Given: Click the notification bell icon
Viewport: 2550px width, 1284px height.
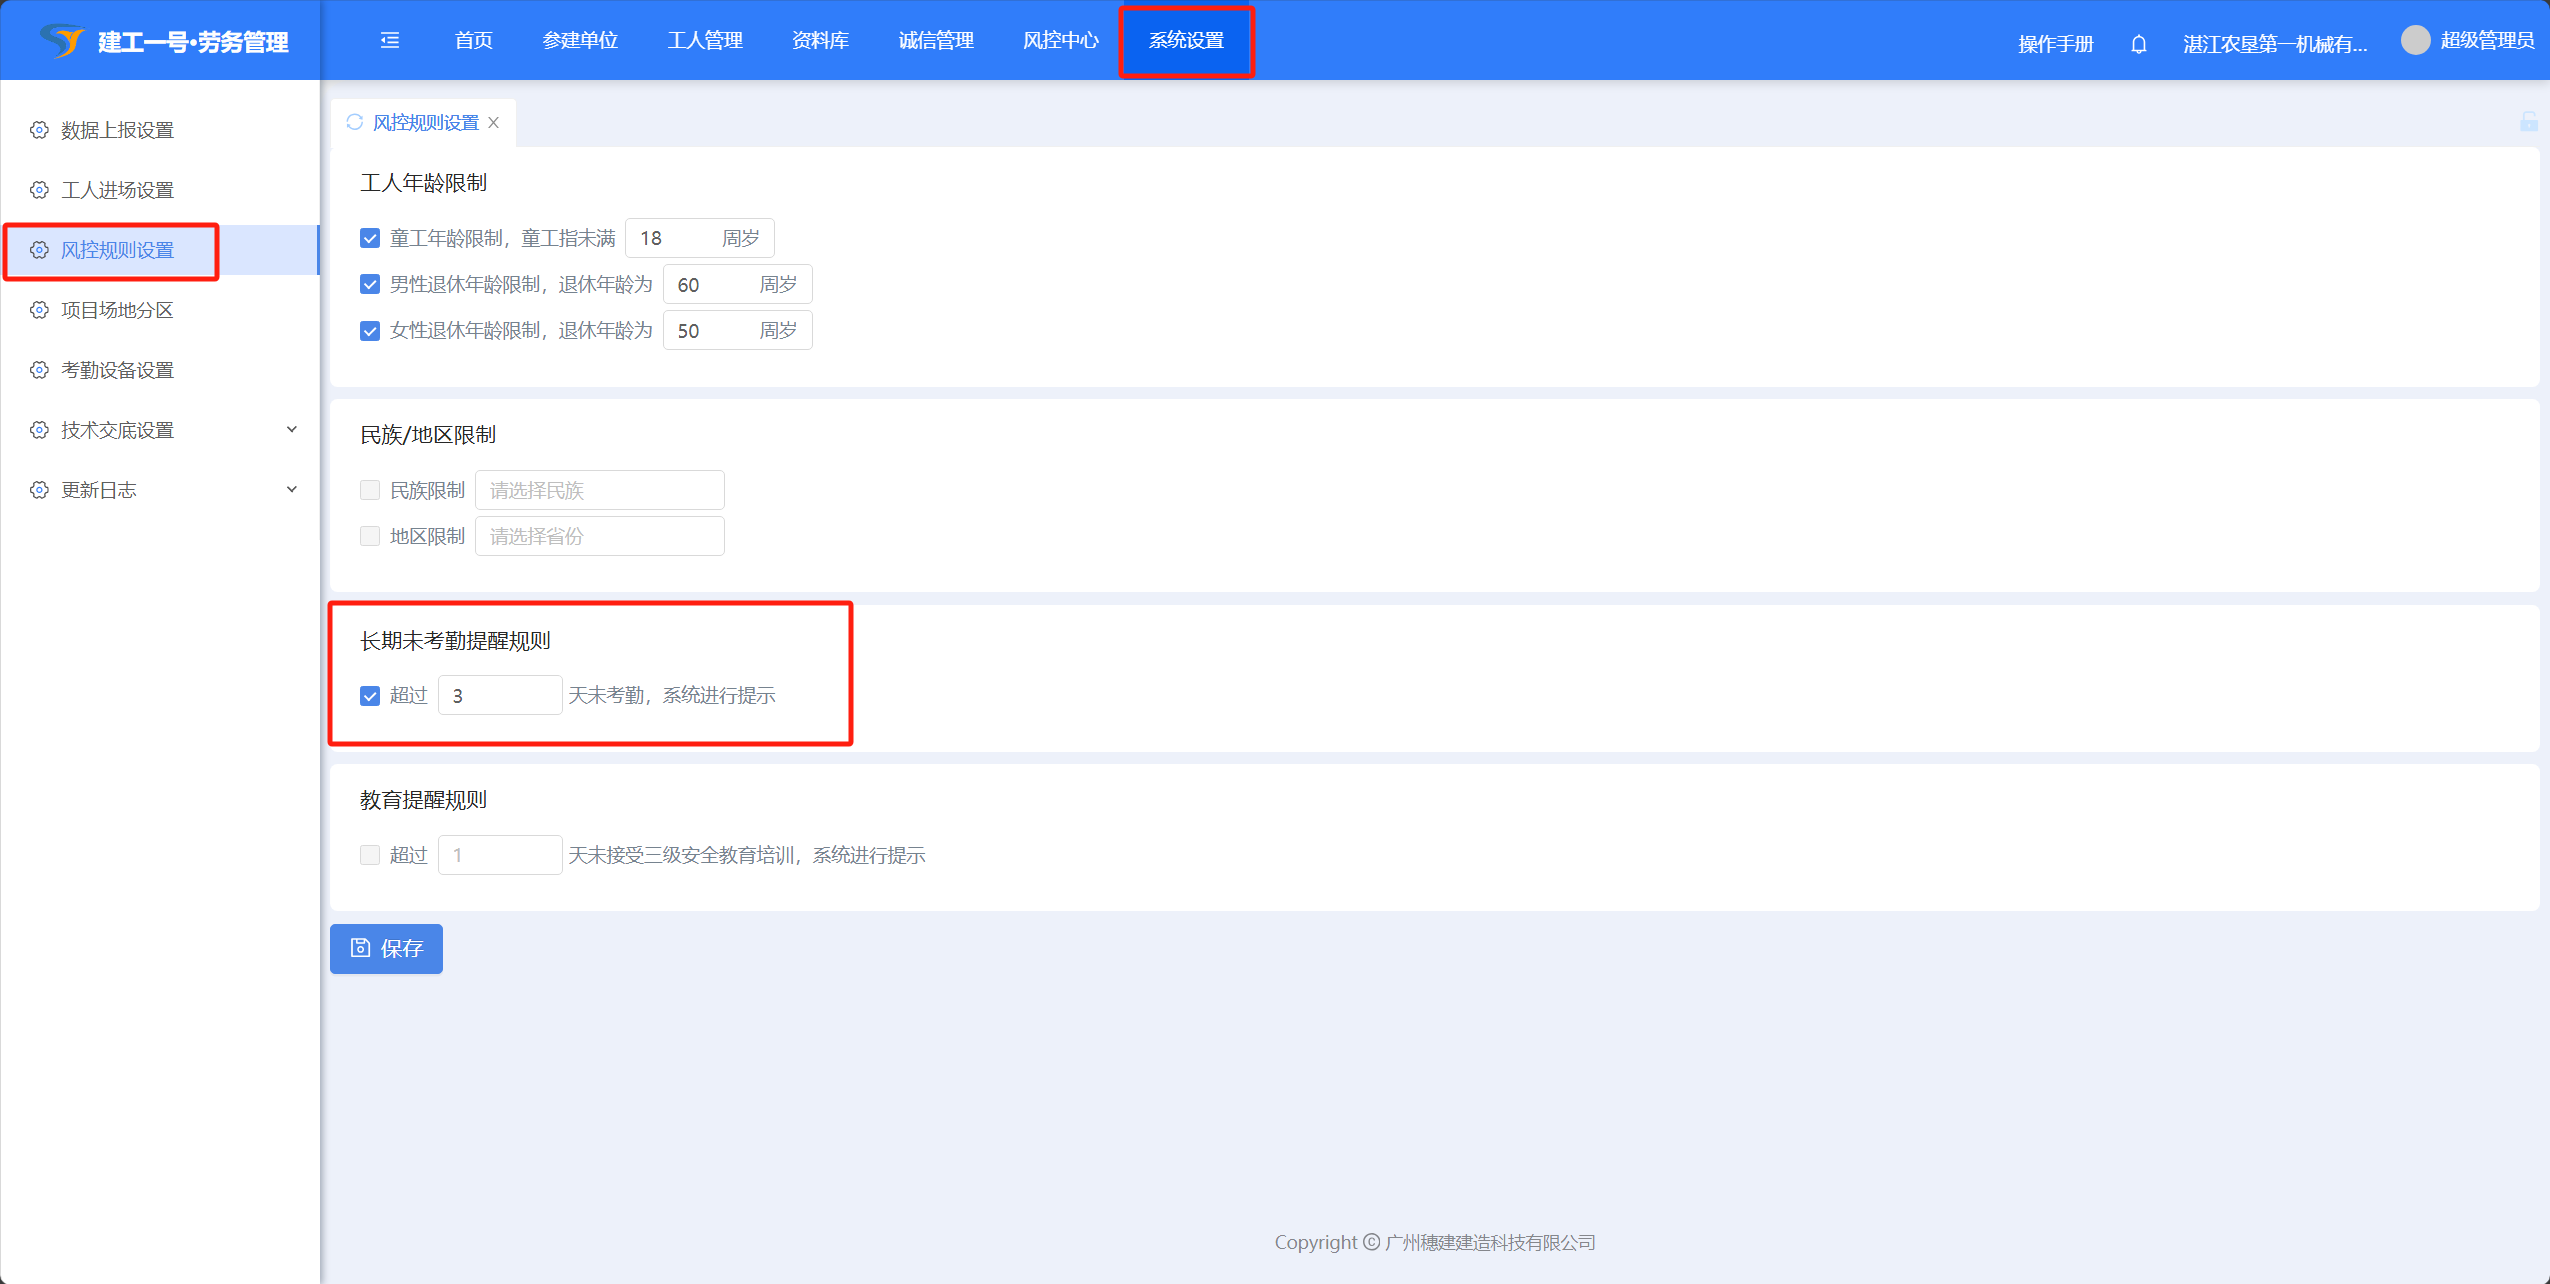Looking at the screenshot, I should point(2139,44).
